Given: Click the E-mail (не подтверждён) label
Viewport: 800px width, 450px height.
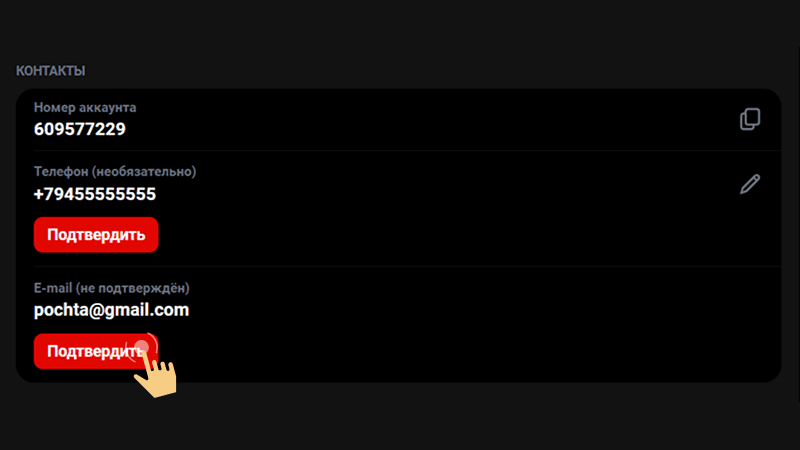Looking at the screenshot, I should pyautogui.click(x=111, y=288).
